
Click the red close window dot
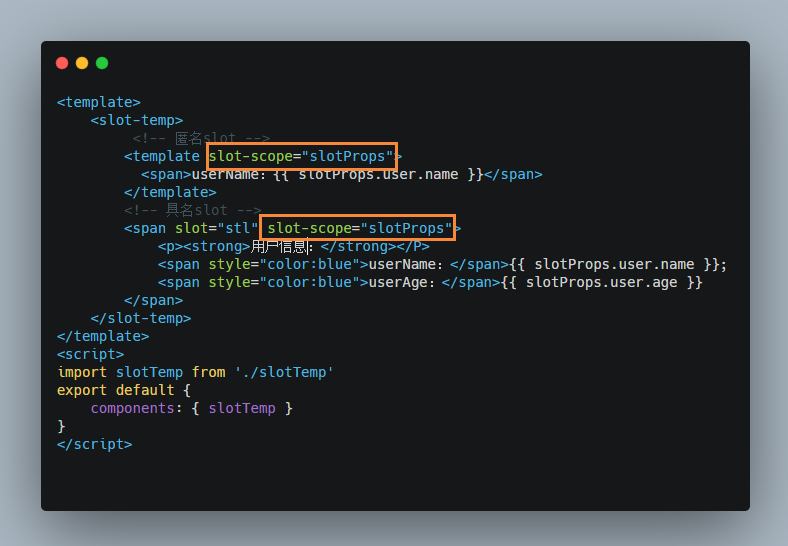[x=62, y=63]
